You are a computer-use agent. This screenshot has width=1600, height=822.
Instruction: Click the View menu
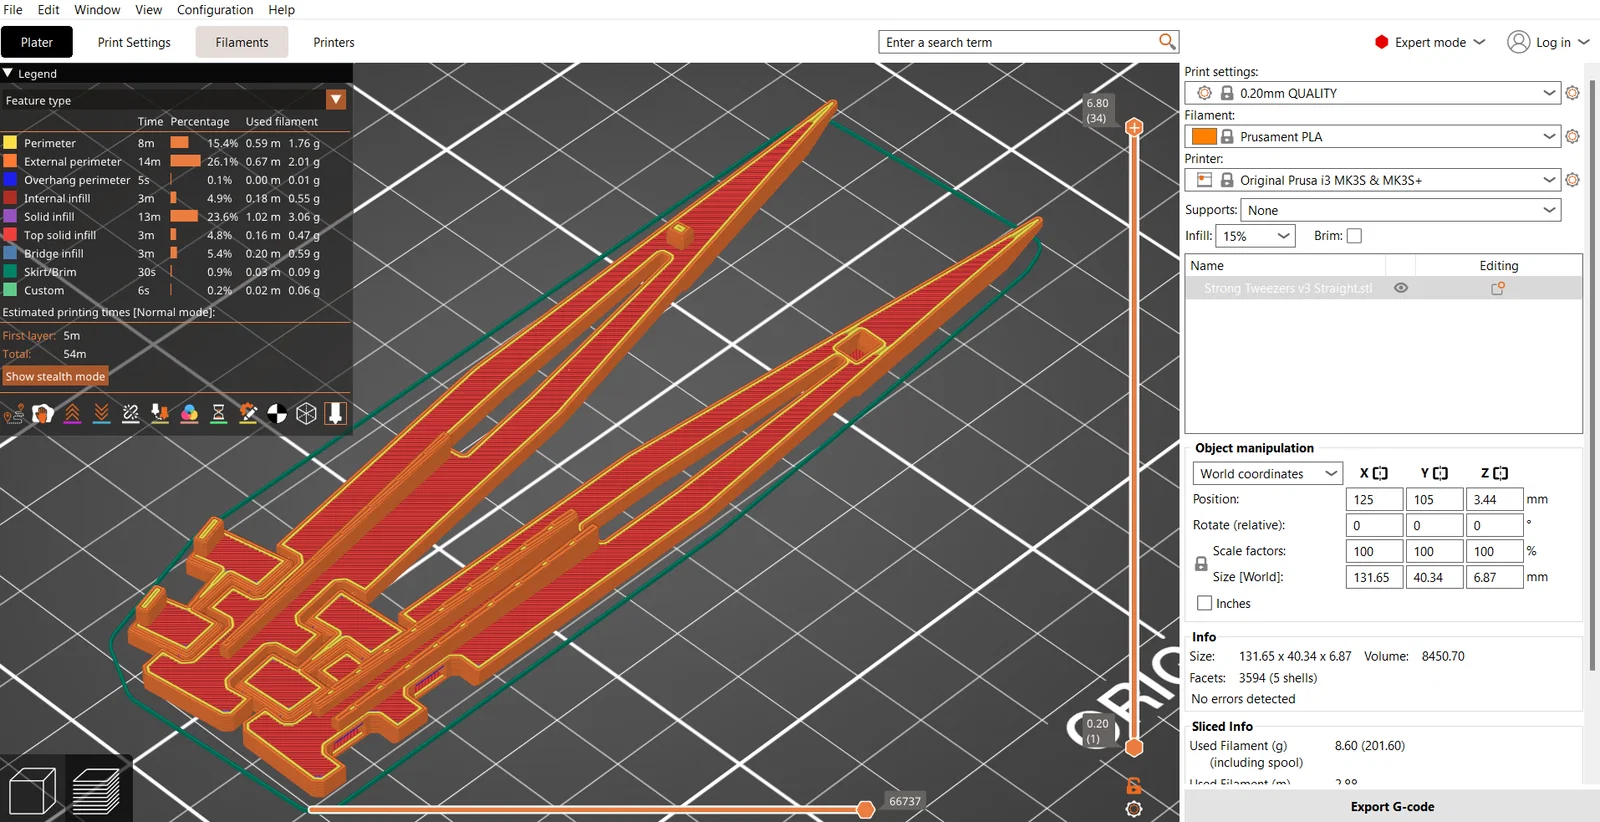[x=148, y=9]
